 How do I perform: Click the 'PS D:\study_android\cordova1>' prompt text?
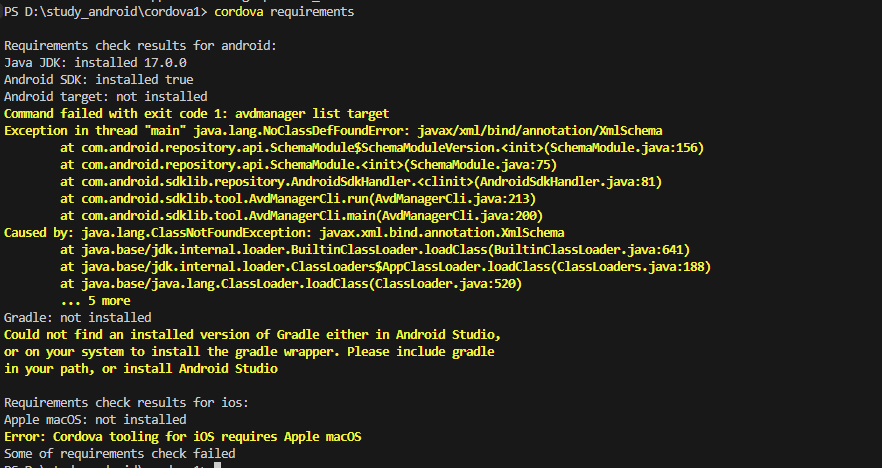point(106,12)
